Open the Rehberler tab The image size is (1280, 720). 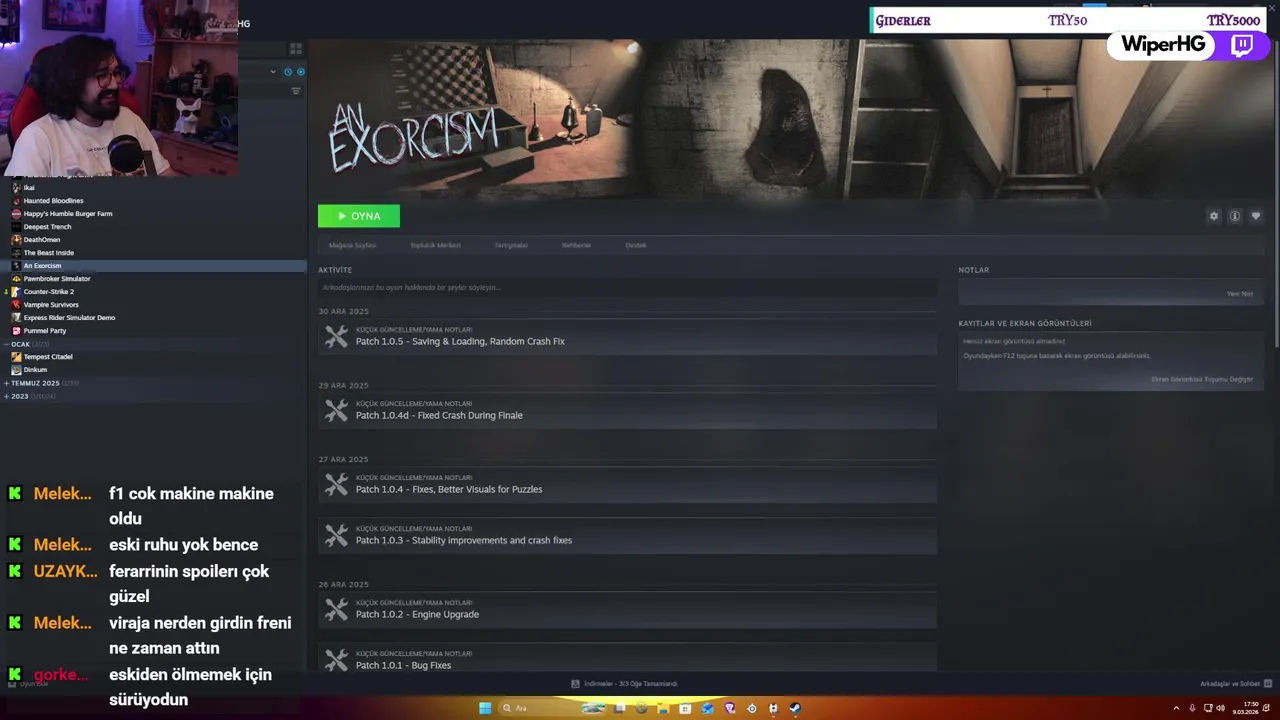click(x=576, y=245)
